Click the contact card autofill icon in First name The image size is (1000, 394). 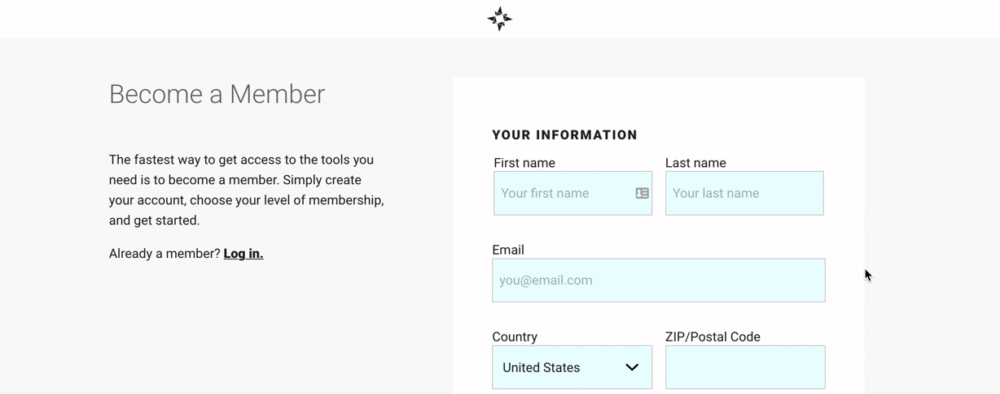[x=642, y=193]
